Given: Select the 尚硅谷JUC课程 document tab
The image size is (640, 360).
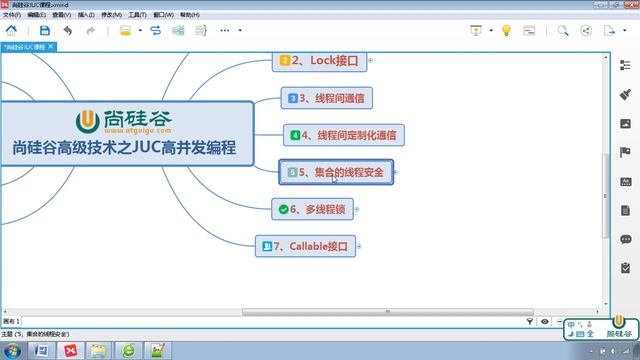Looking at the screenshot, I should (24, 47).
